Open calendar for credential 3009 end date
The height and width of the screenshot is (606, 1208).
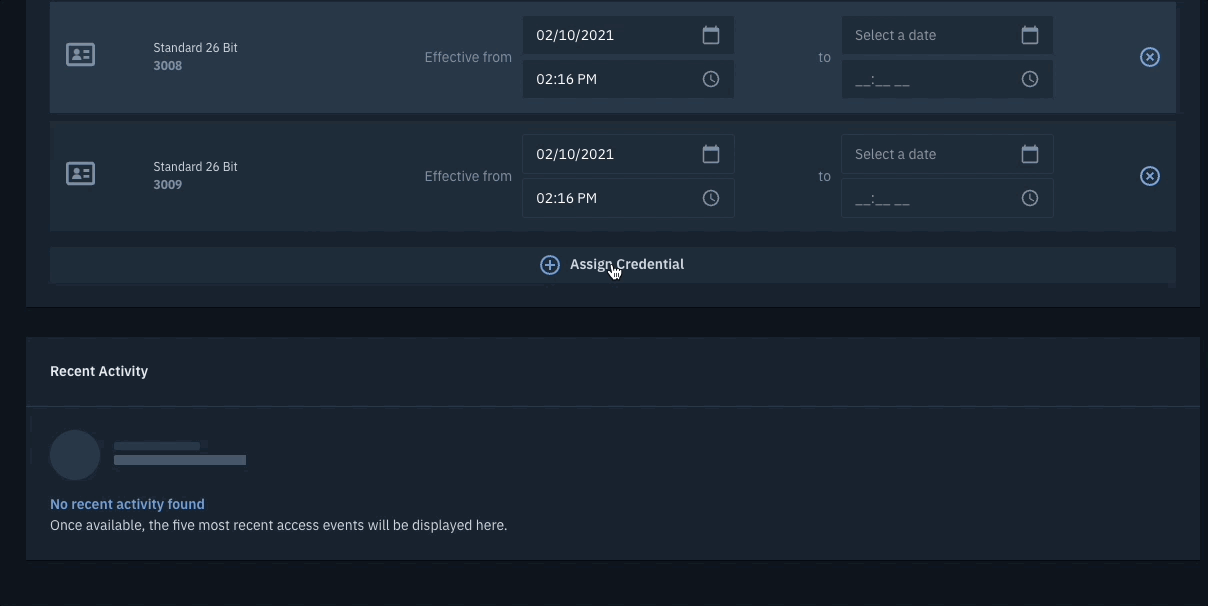[x=1030, y=154]
